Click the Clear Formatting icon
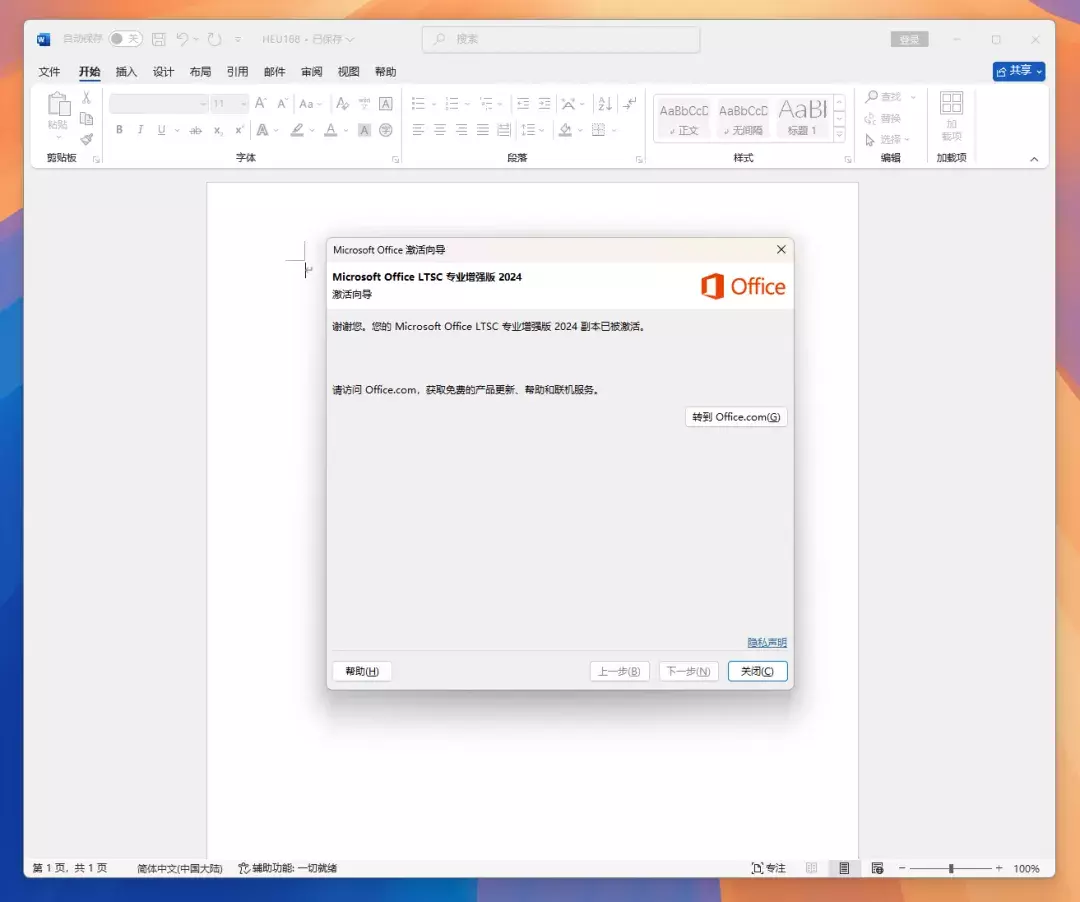The image size is (1080, 902). [x=342, y=104]
